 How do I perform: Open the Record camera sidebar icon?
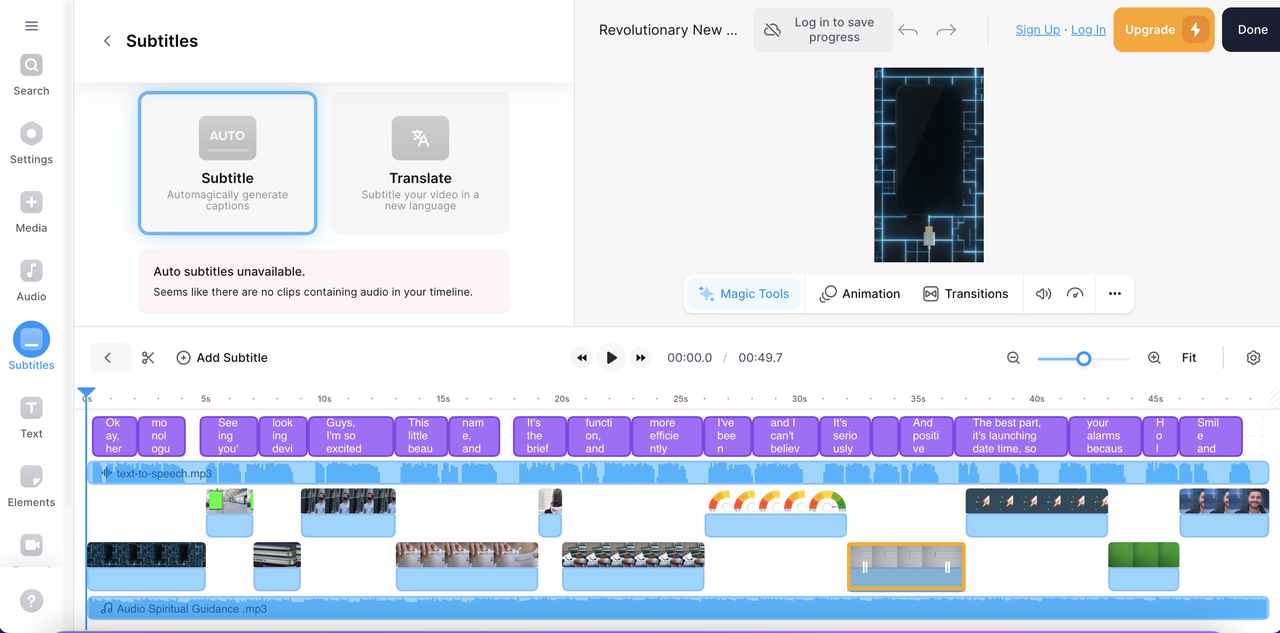tap(31, 545)
